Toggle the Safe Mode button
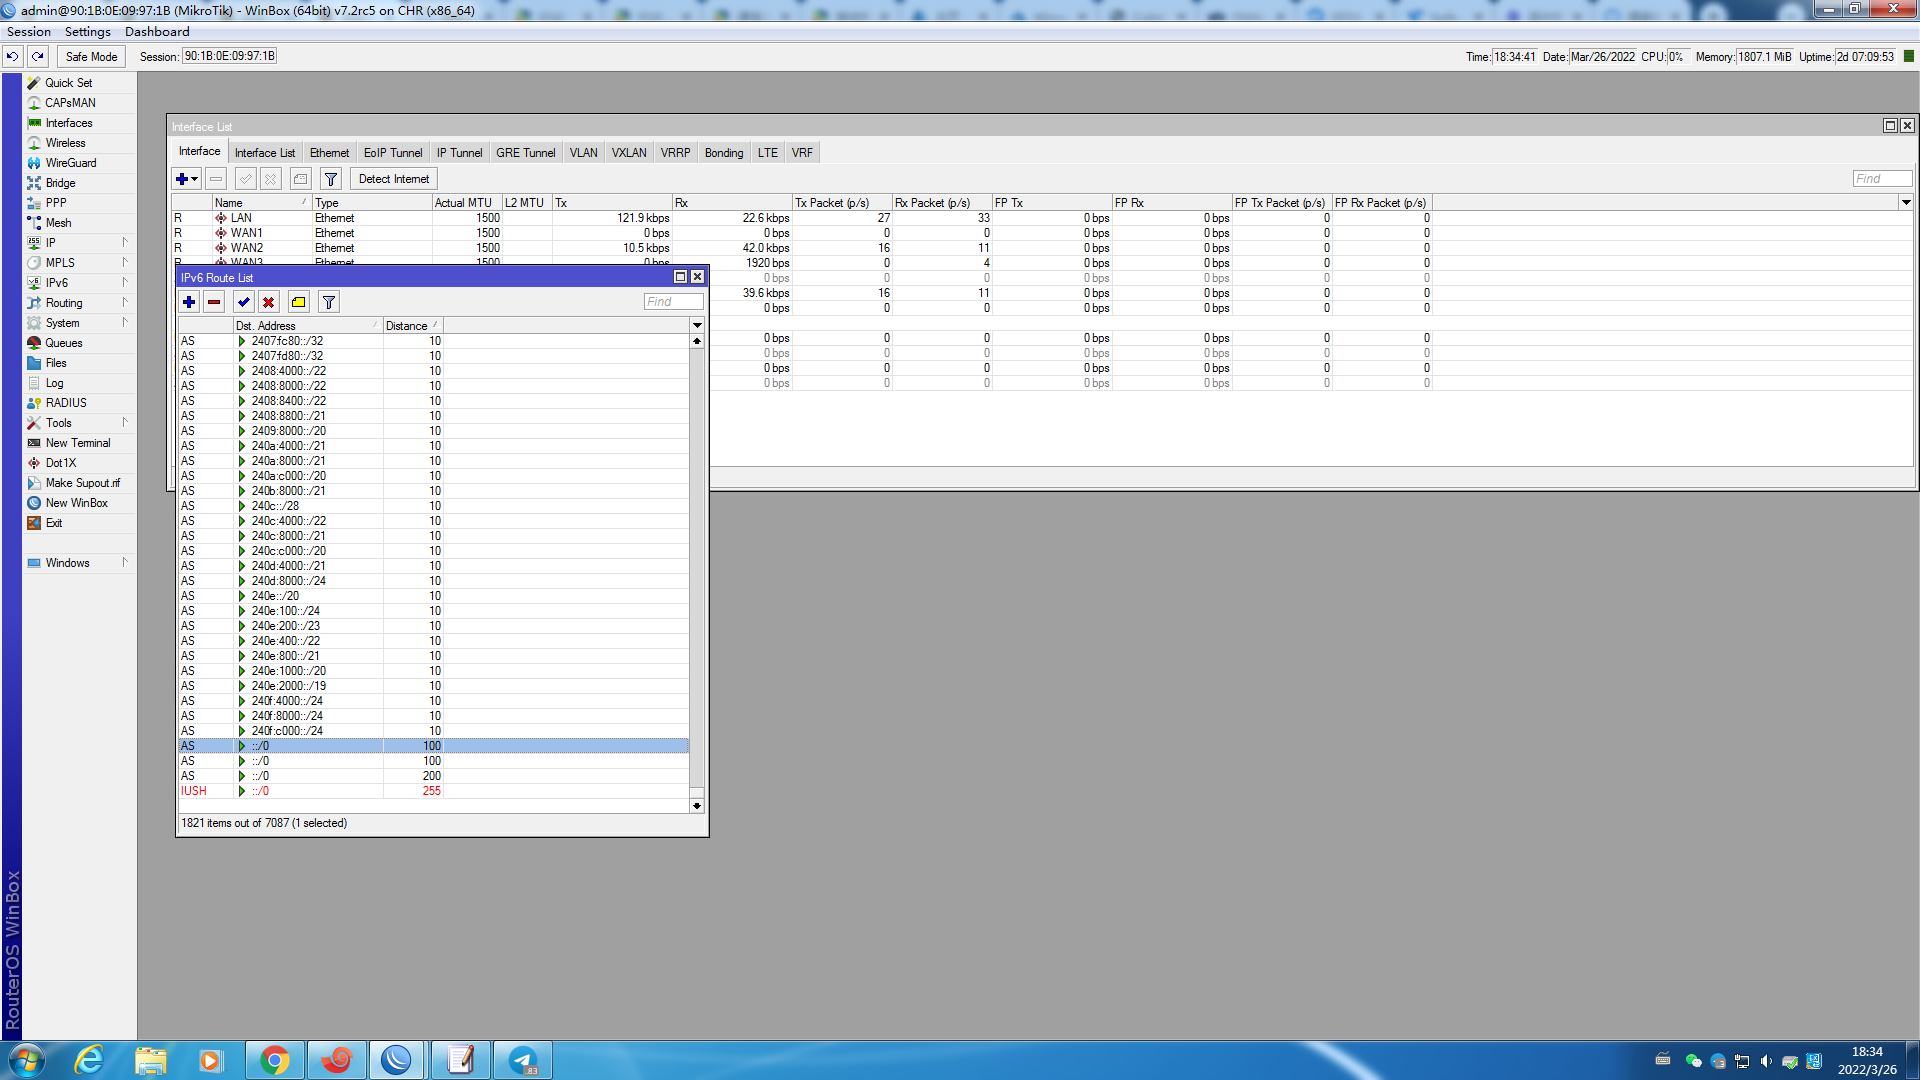Image resolution: width=1920 pixels, height=1080 pixels. (x=91, y=57)
